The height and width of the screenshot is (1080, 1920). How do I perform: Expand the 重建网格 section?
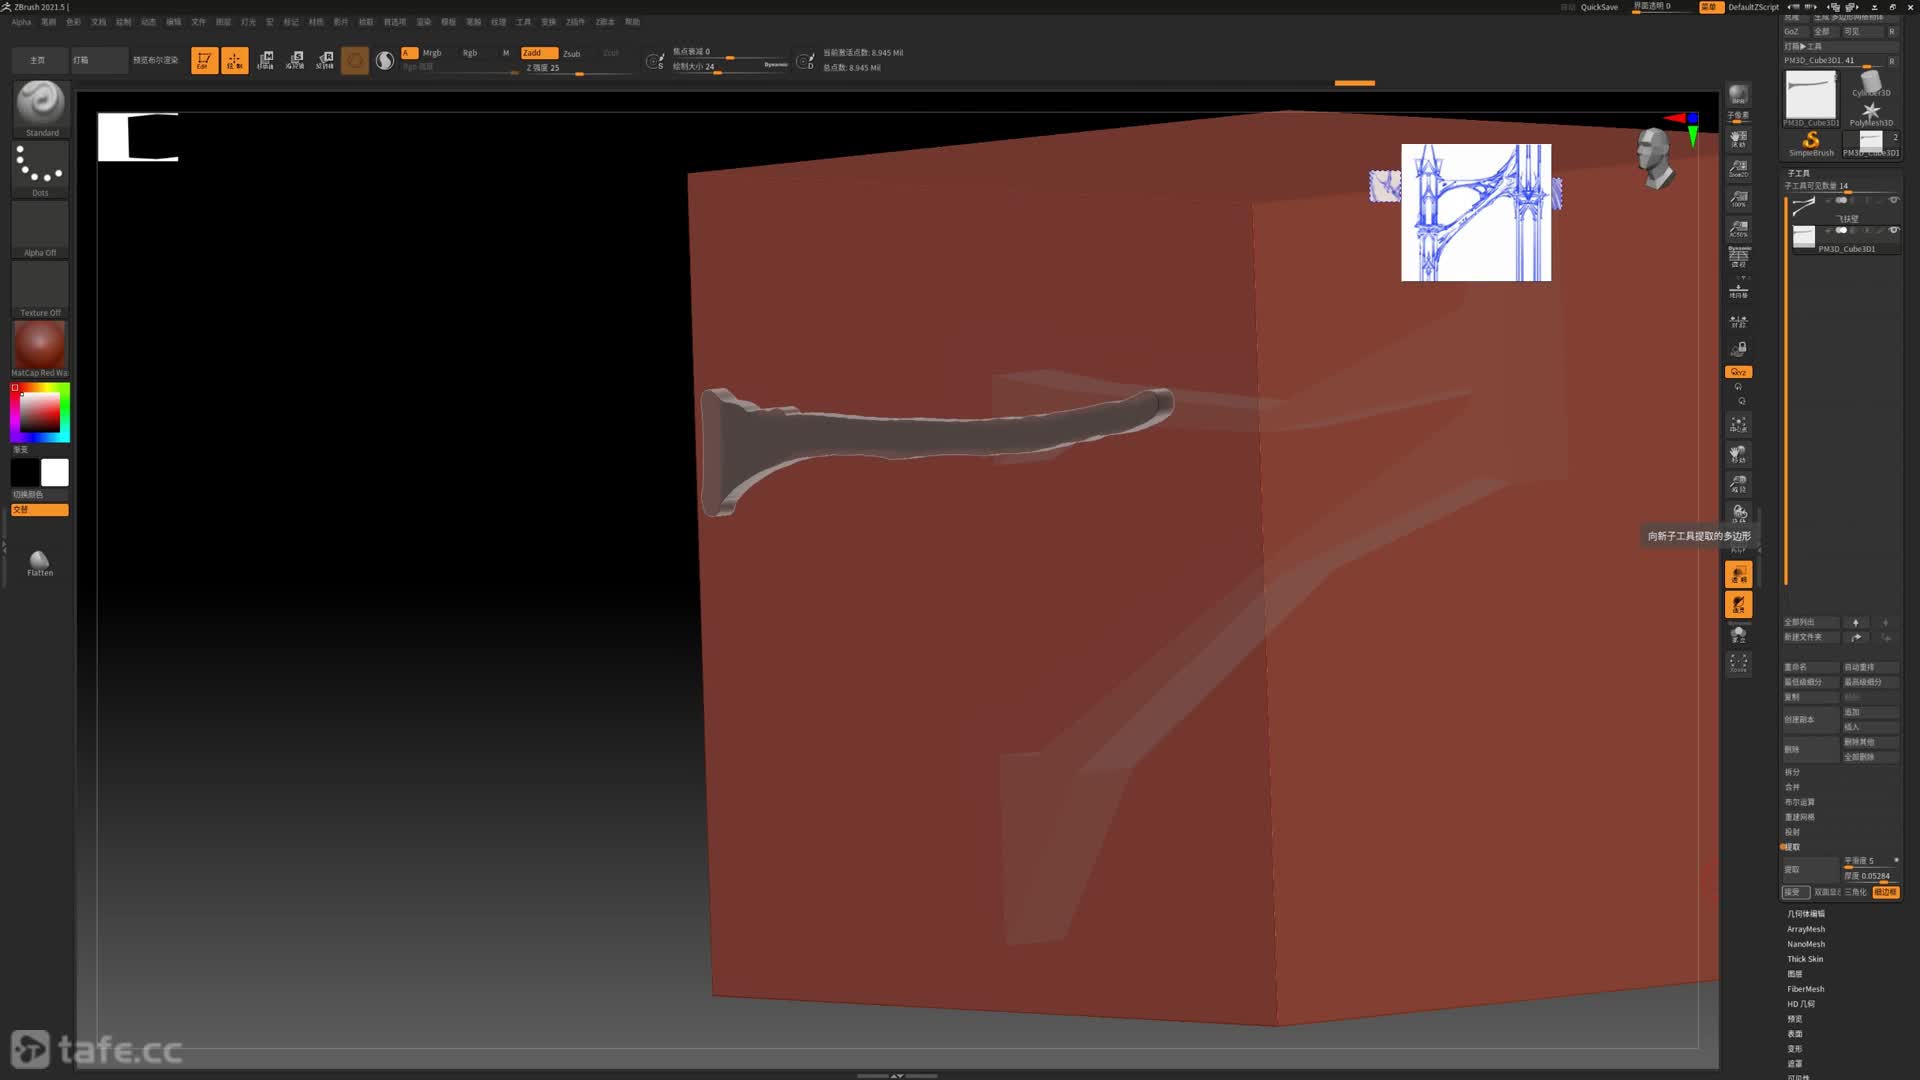[x=1800, y=817]
